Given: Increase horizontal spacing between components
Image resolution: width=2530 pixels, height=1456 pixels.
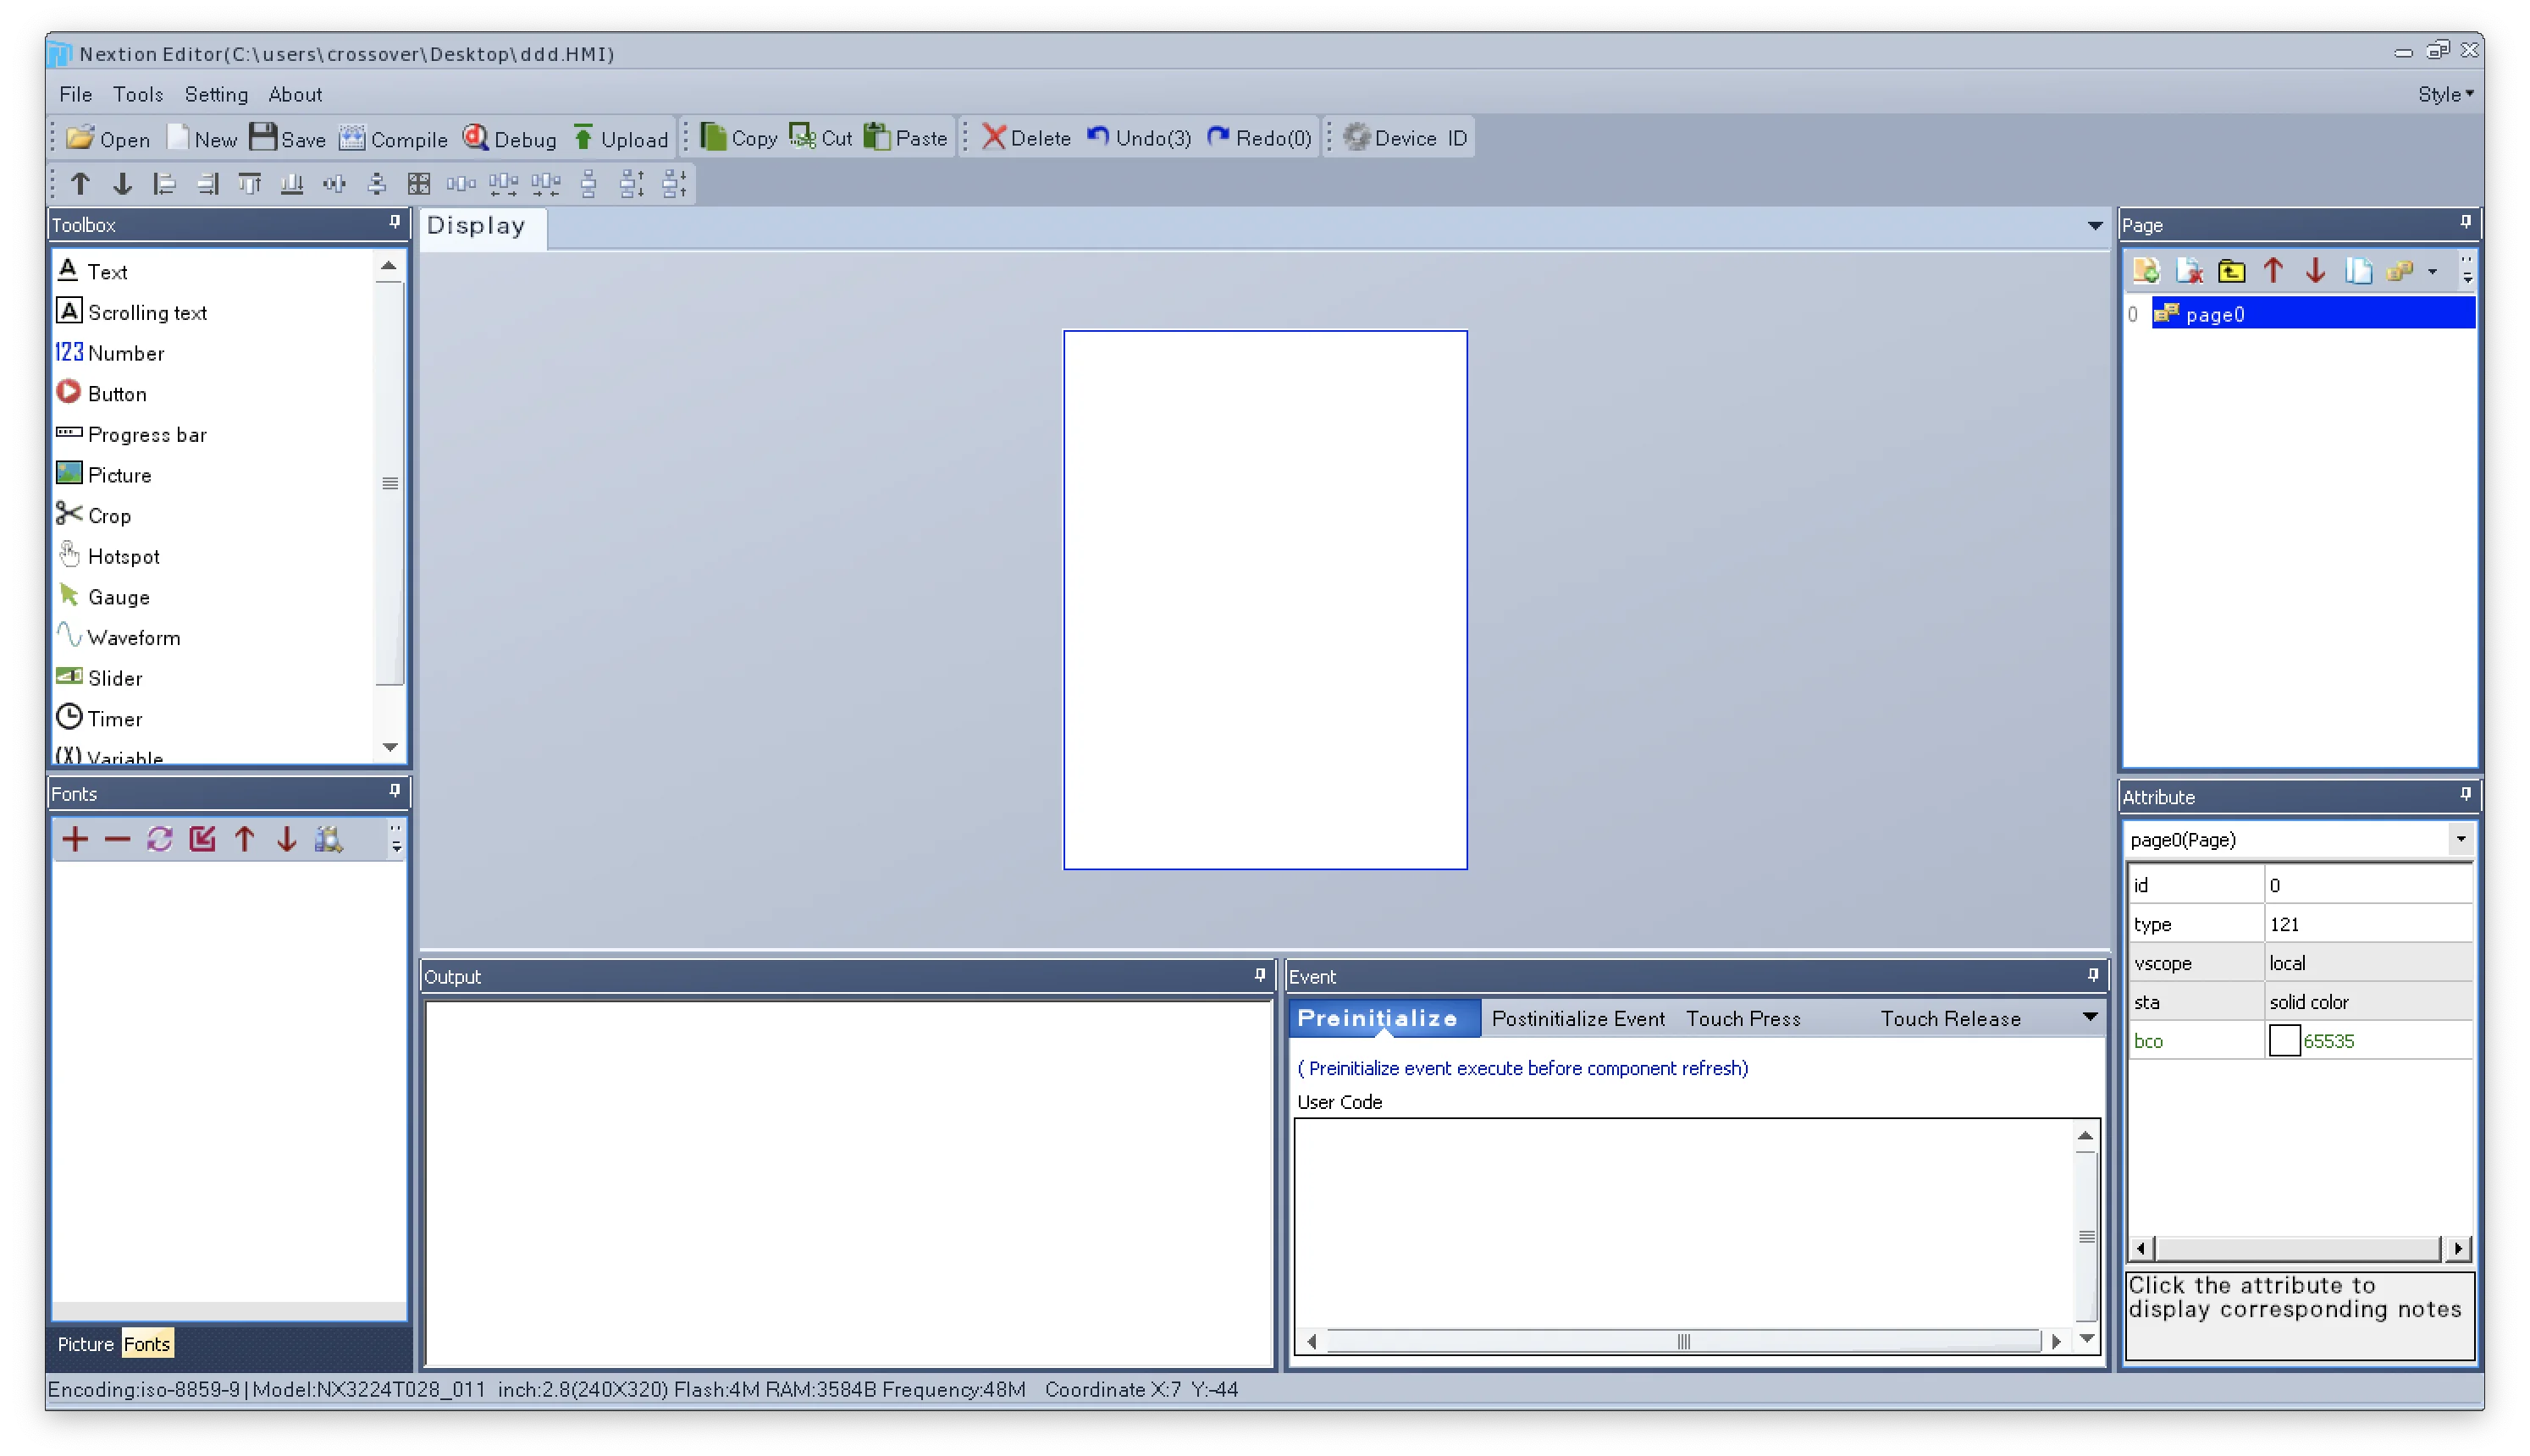Looking at the screenshot, I should [504, 184].
